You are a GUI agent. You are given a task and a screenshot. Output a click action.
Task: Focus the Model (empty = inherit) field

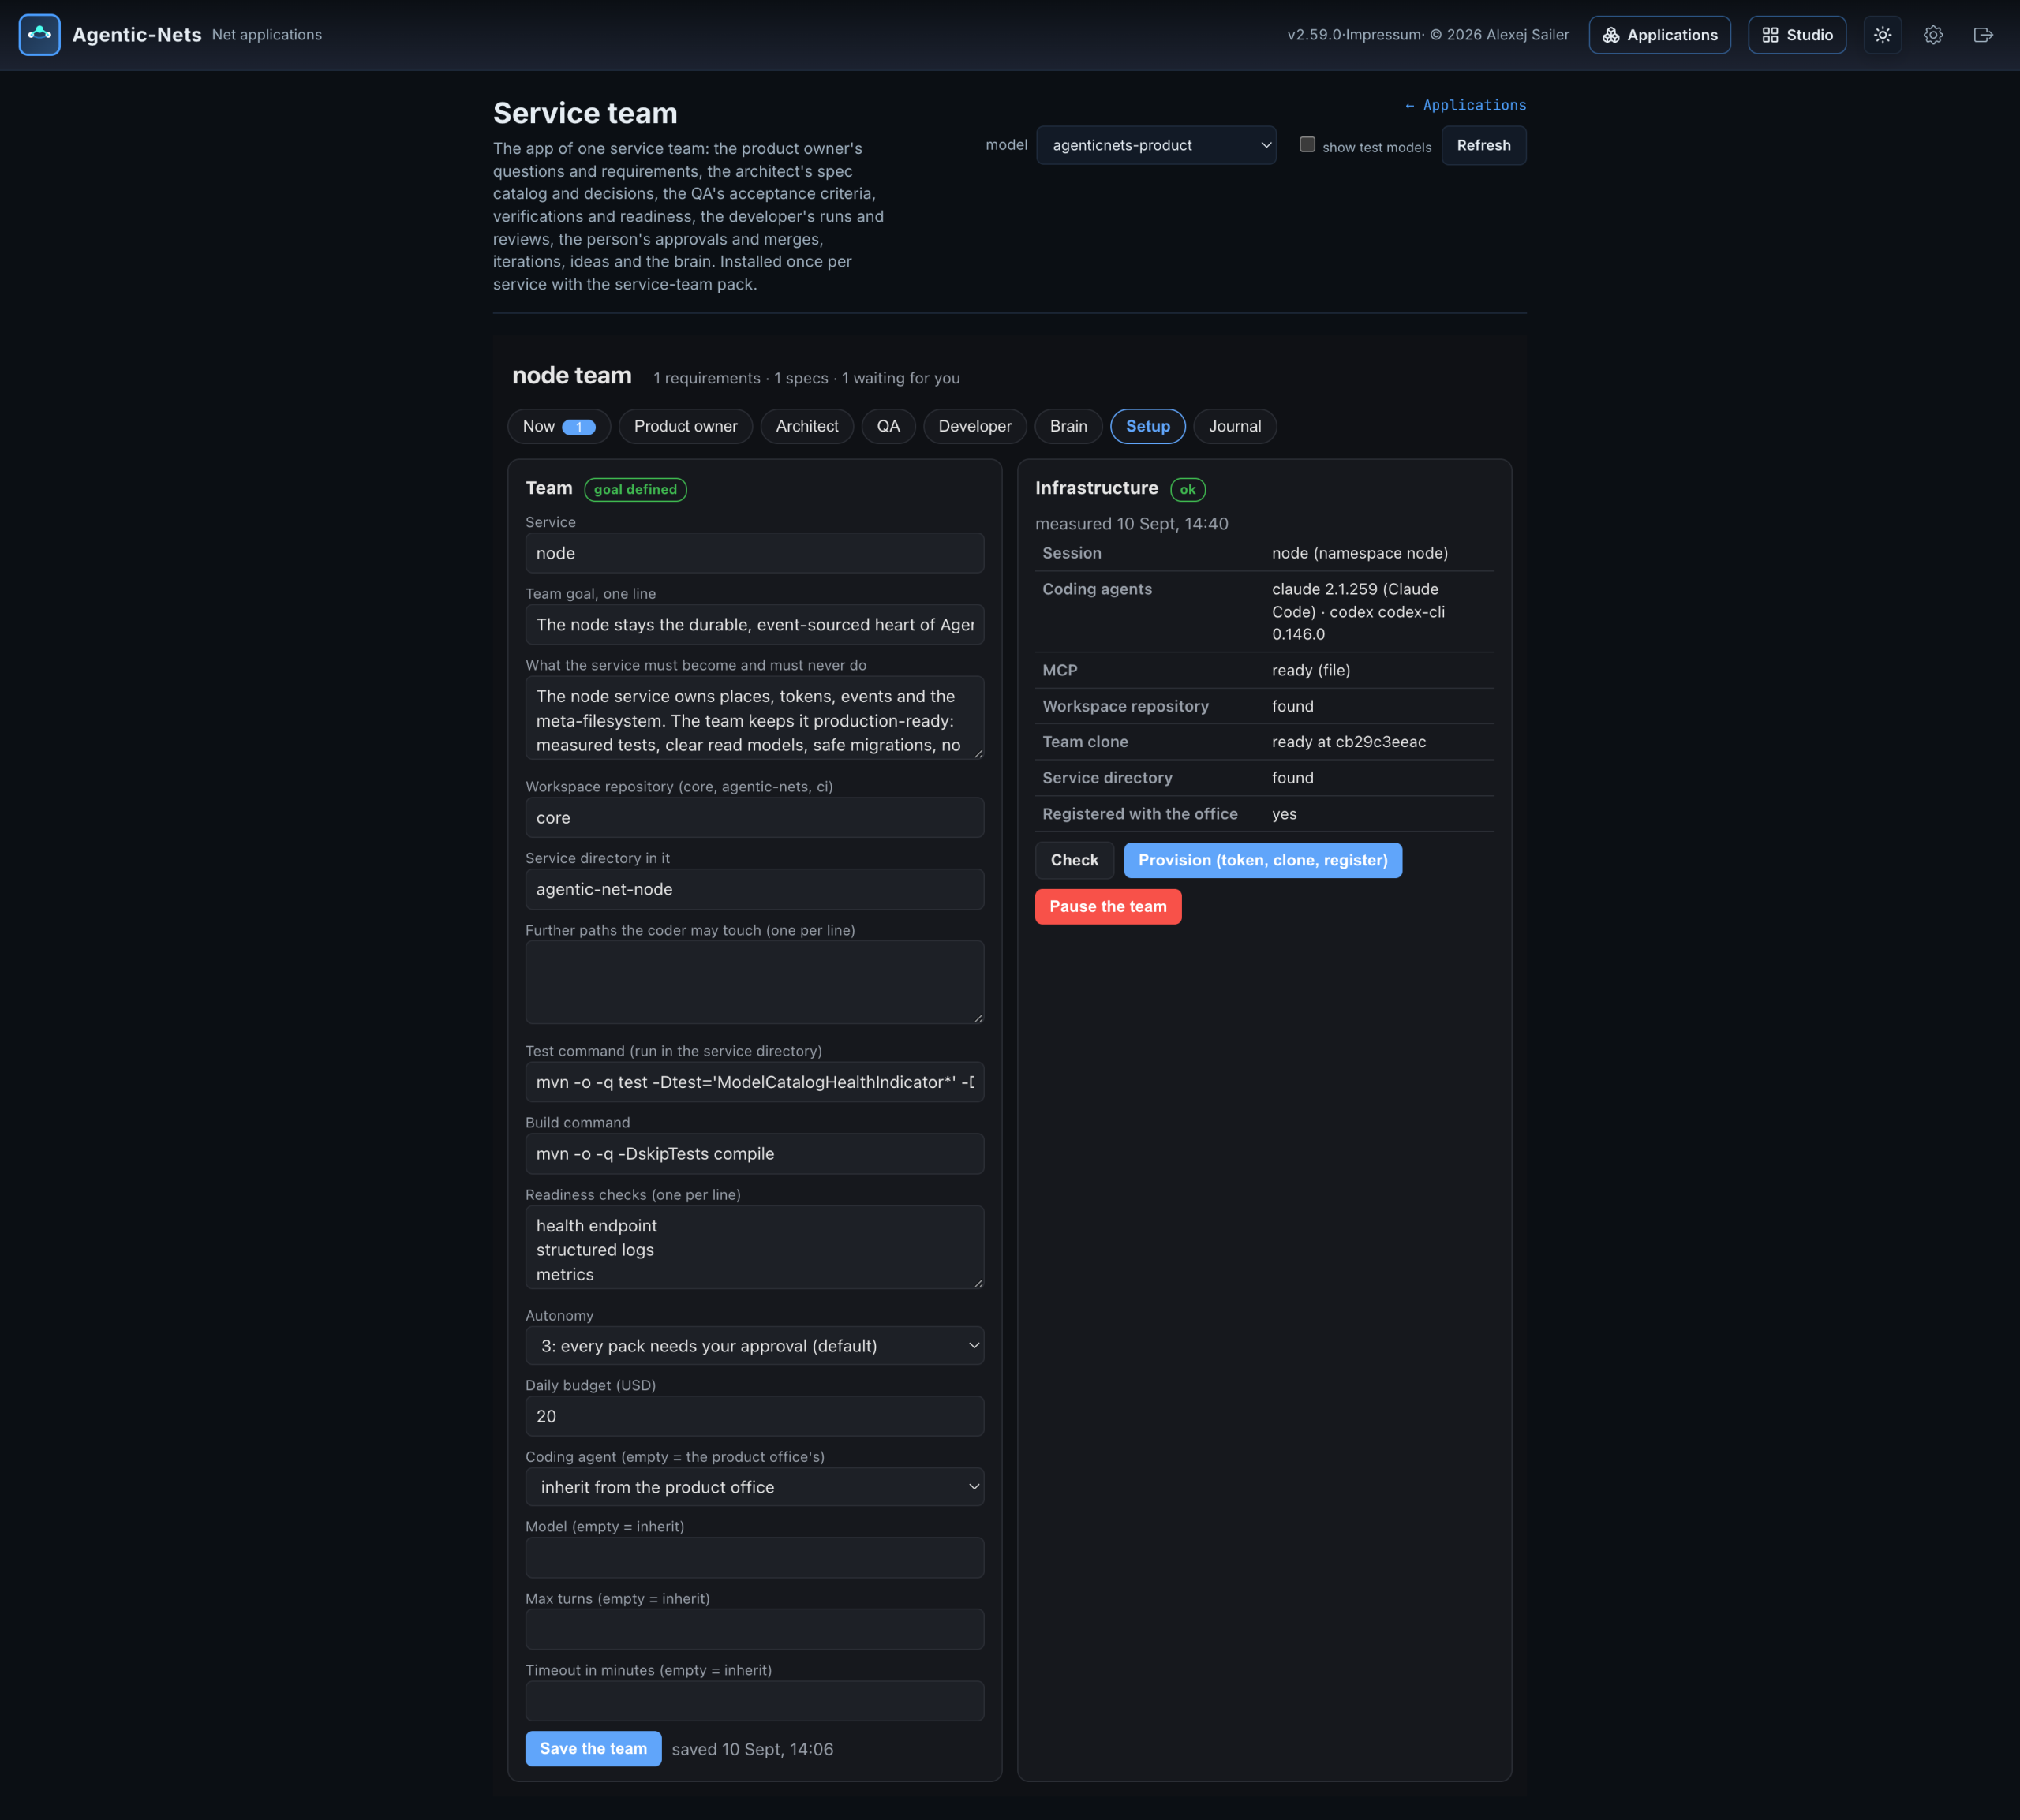[x=755, y=1558]
